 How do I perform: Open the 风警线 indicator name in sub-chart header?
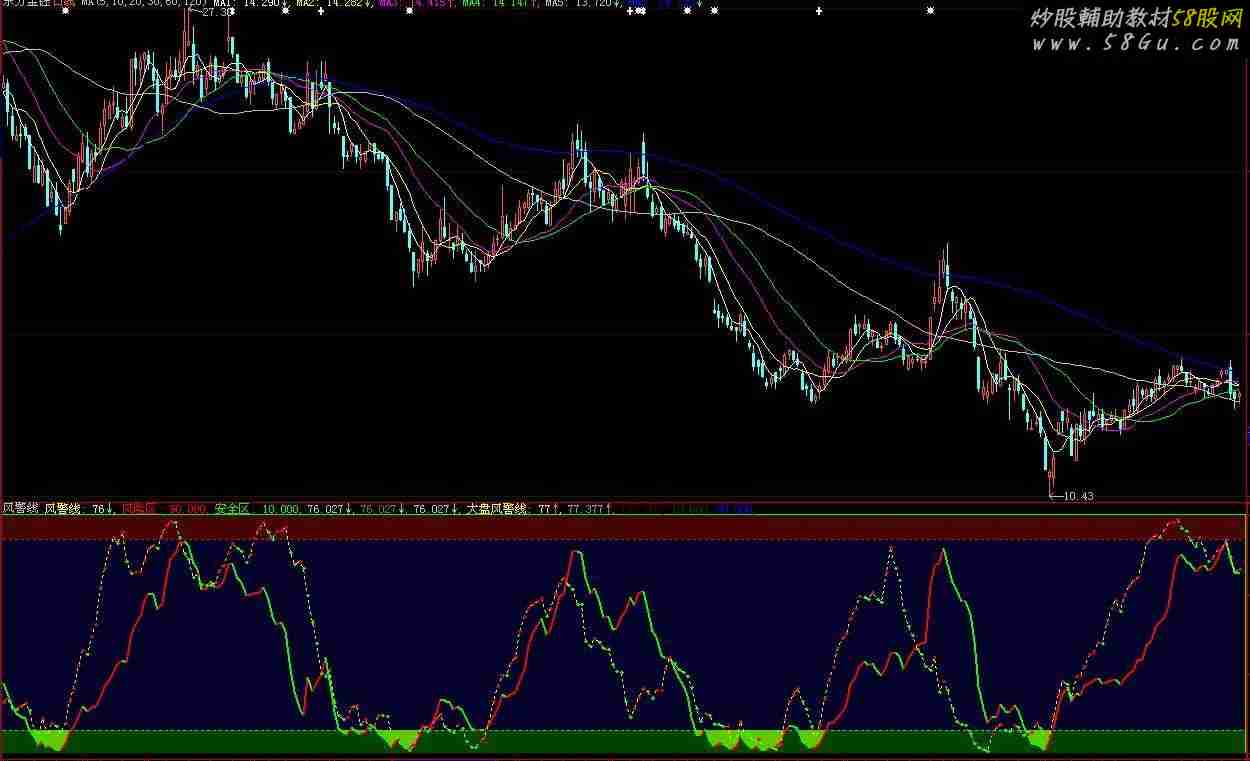click(x=20, y=508)
